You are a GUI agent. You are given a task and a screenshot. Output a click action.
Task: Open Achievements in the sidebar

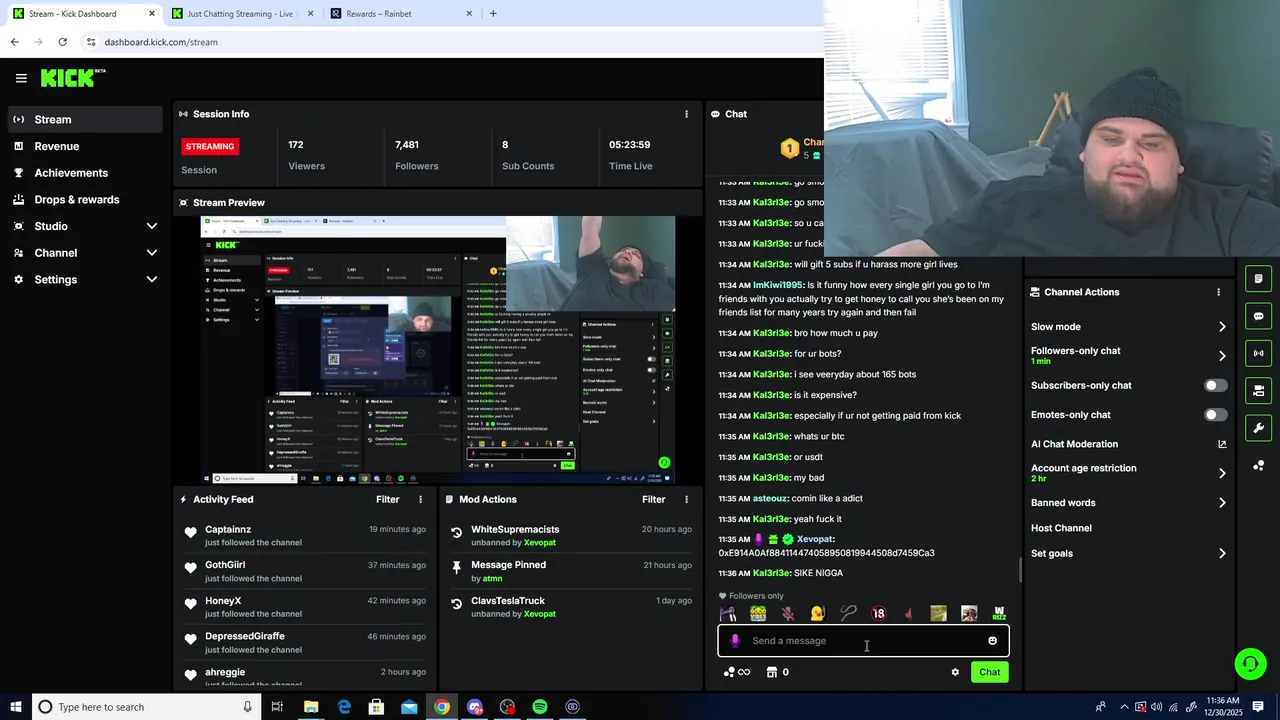(x=84, y=173)
